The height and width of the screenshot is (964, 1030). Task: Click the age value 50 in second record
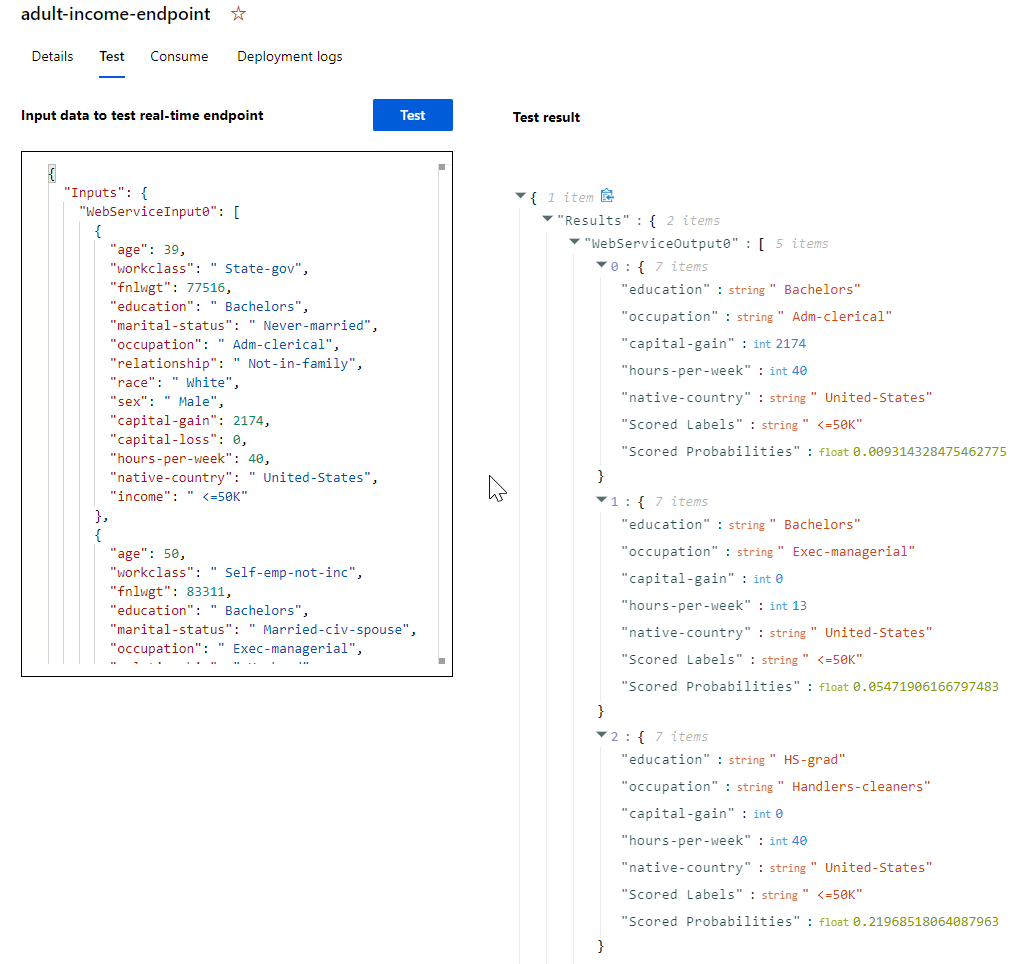(171, 554)
